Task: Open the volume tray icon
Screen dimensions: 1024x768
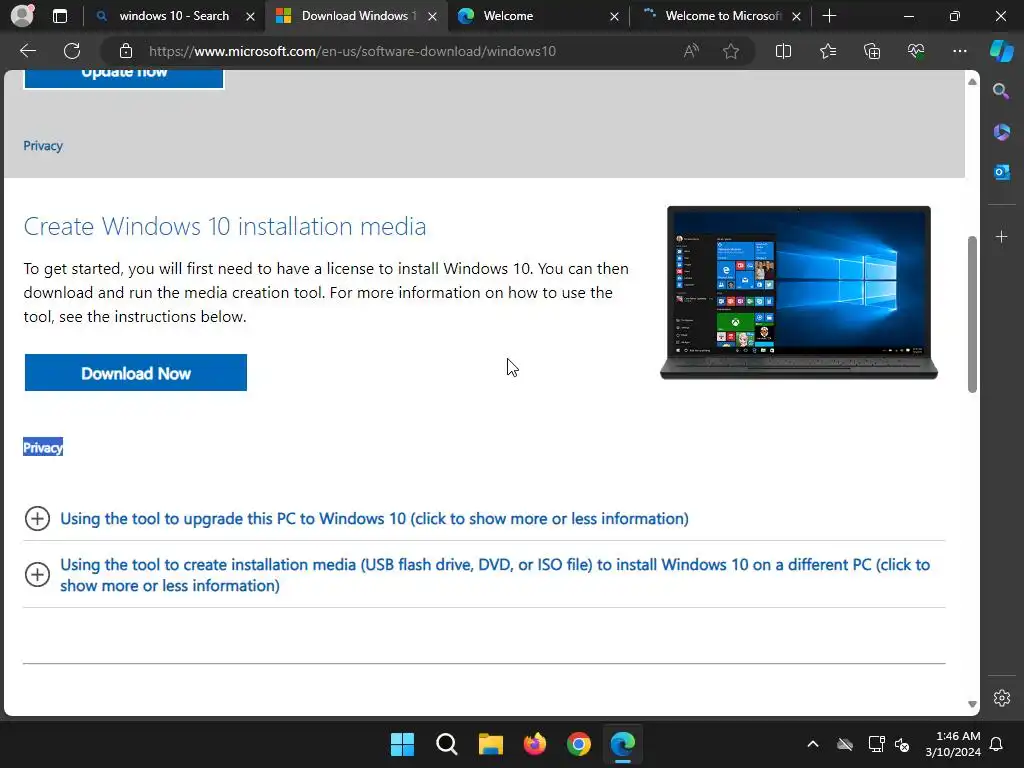Action: pos(902,744)
